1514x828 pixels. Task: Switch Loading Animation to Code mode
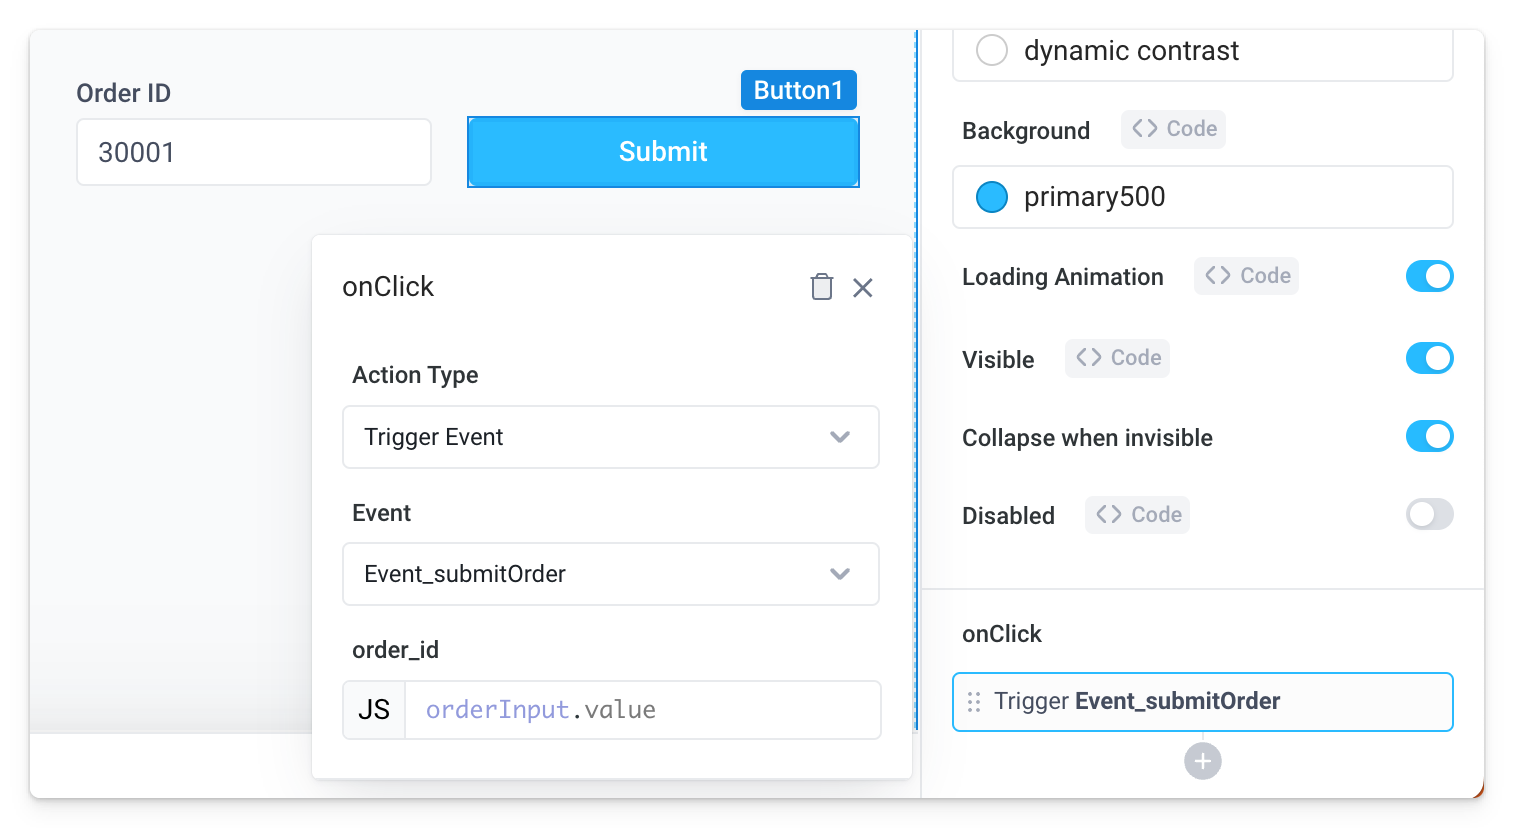1247,276
